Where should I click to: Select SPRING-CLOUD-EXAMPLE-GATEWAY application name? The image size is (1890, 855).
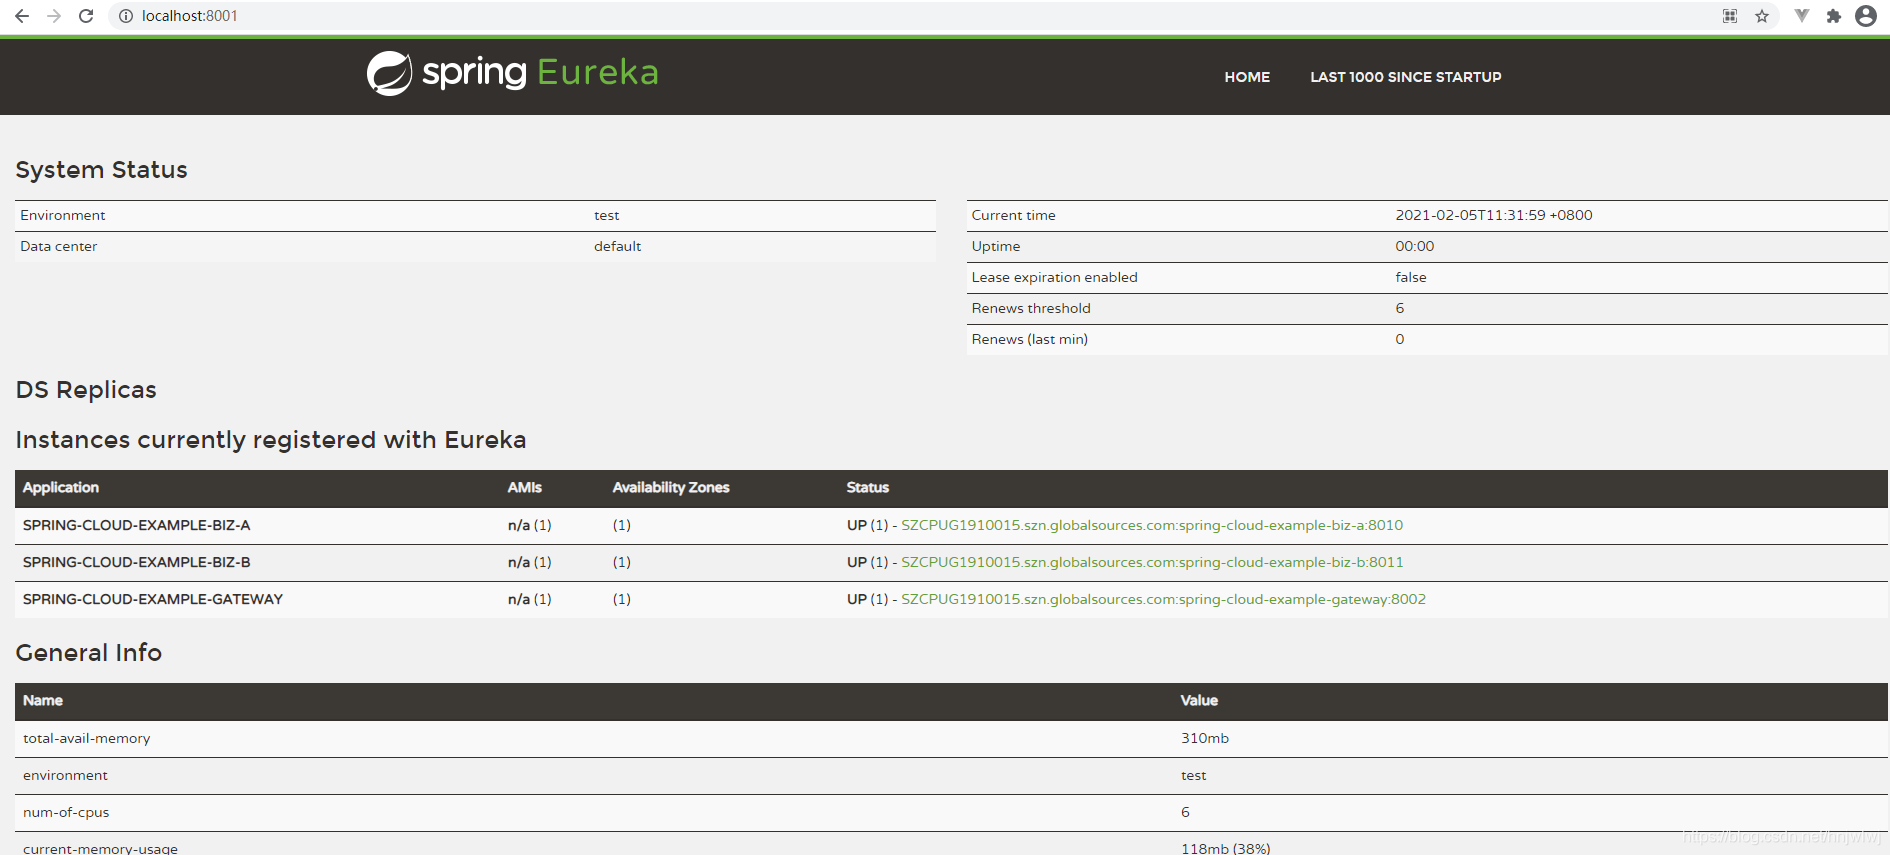point(153,599)
